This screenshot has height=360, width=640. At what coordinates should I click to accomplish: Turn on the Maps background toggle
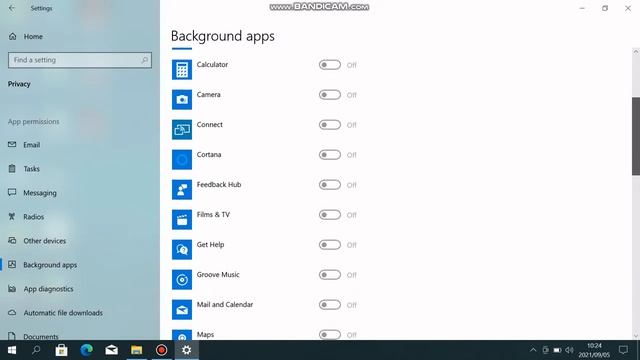tap(330, 335)
